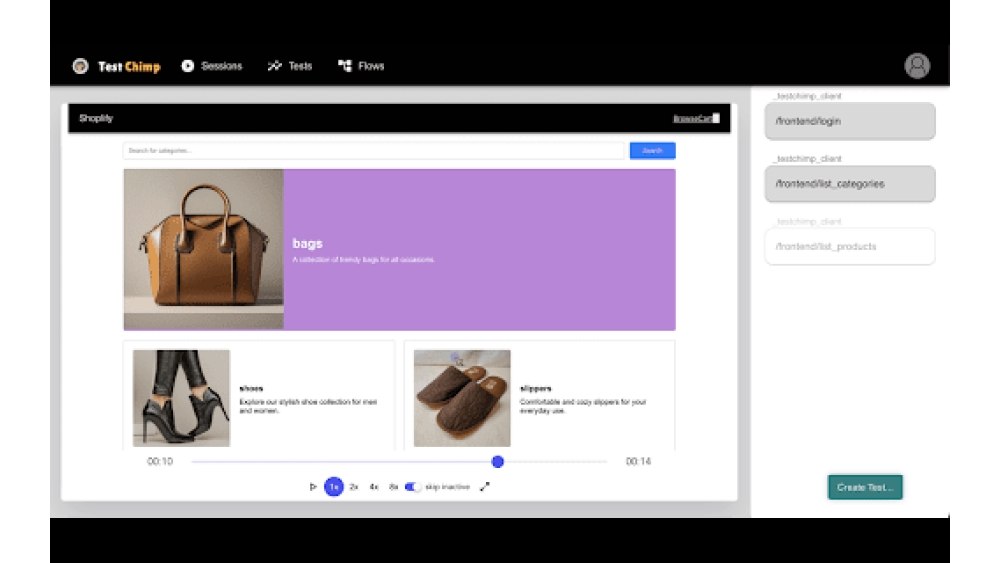
Task: Focus the Search for categories field
Action: click(374, 150)
